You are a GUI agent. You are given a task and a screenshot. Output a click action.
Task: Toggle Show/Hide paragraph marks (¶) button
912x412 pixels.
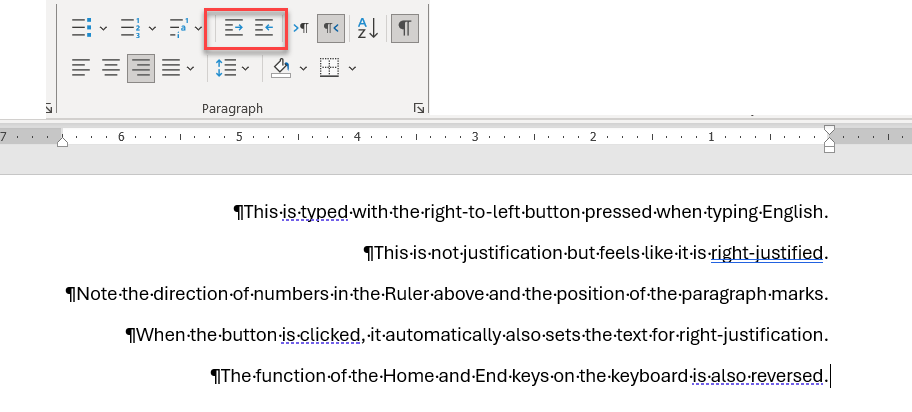(405, 27)
